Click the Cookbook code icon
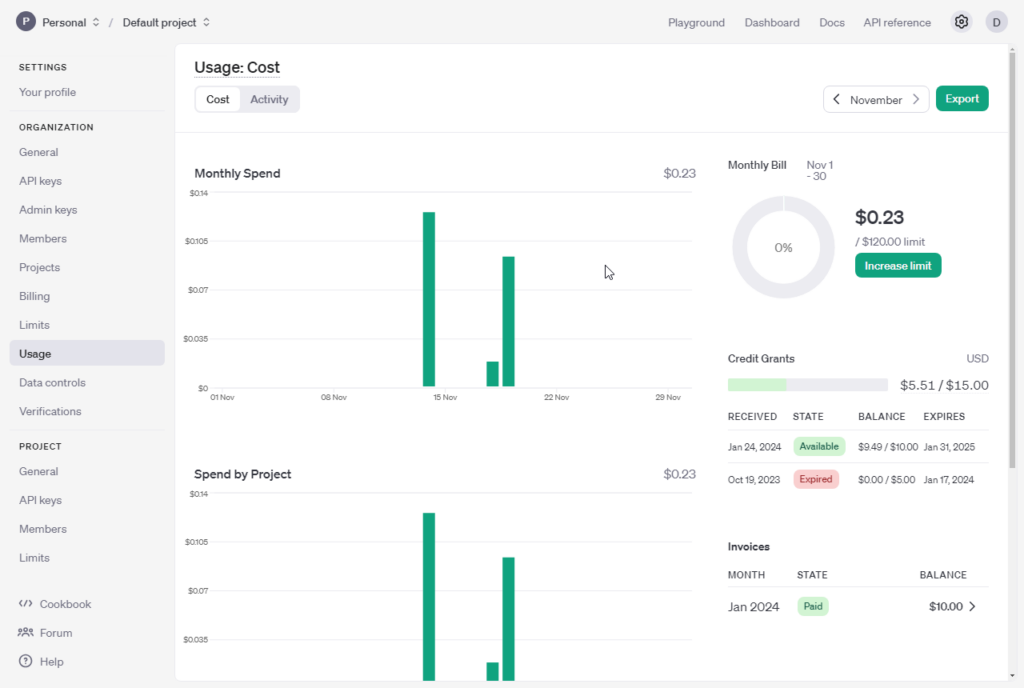The image size is (1024, 688). [x=25, y=604]
